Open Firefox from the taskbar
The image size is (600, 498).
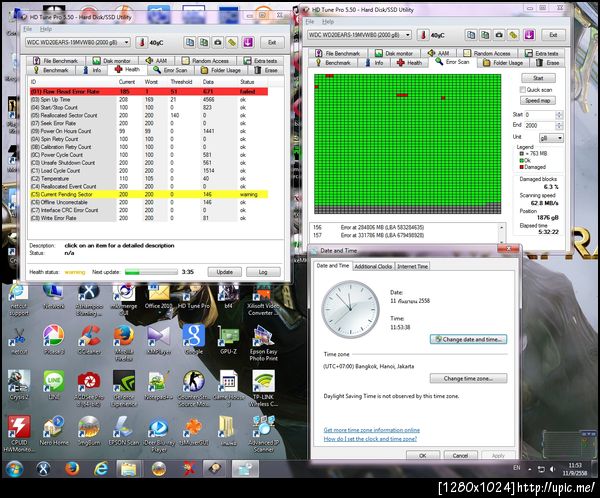[x=72, y=469]
